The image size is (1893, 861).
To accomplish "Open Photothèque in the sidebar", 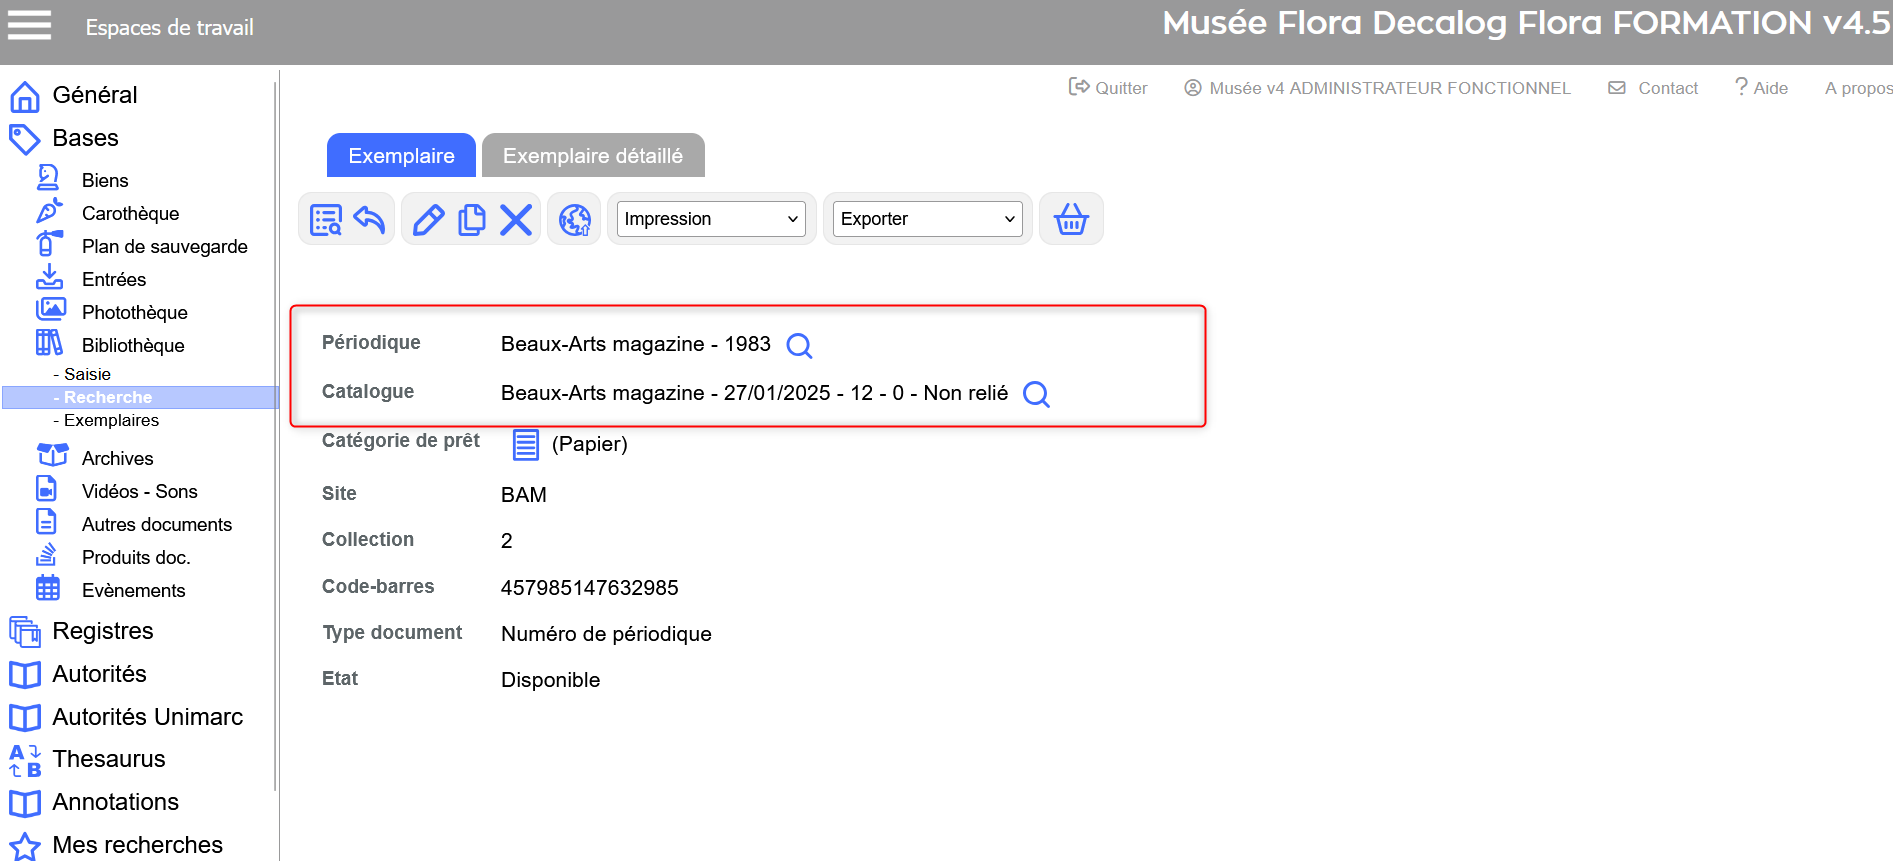I will (x=134, y=313).
